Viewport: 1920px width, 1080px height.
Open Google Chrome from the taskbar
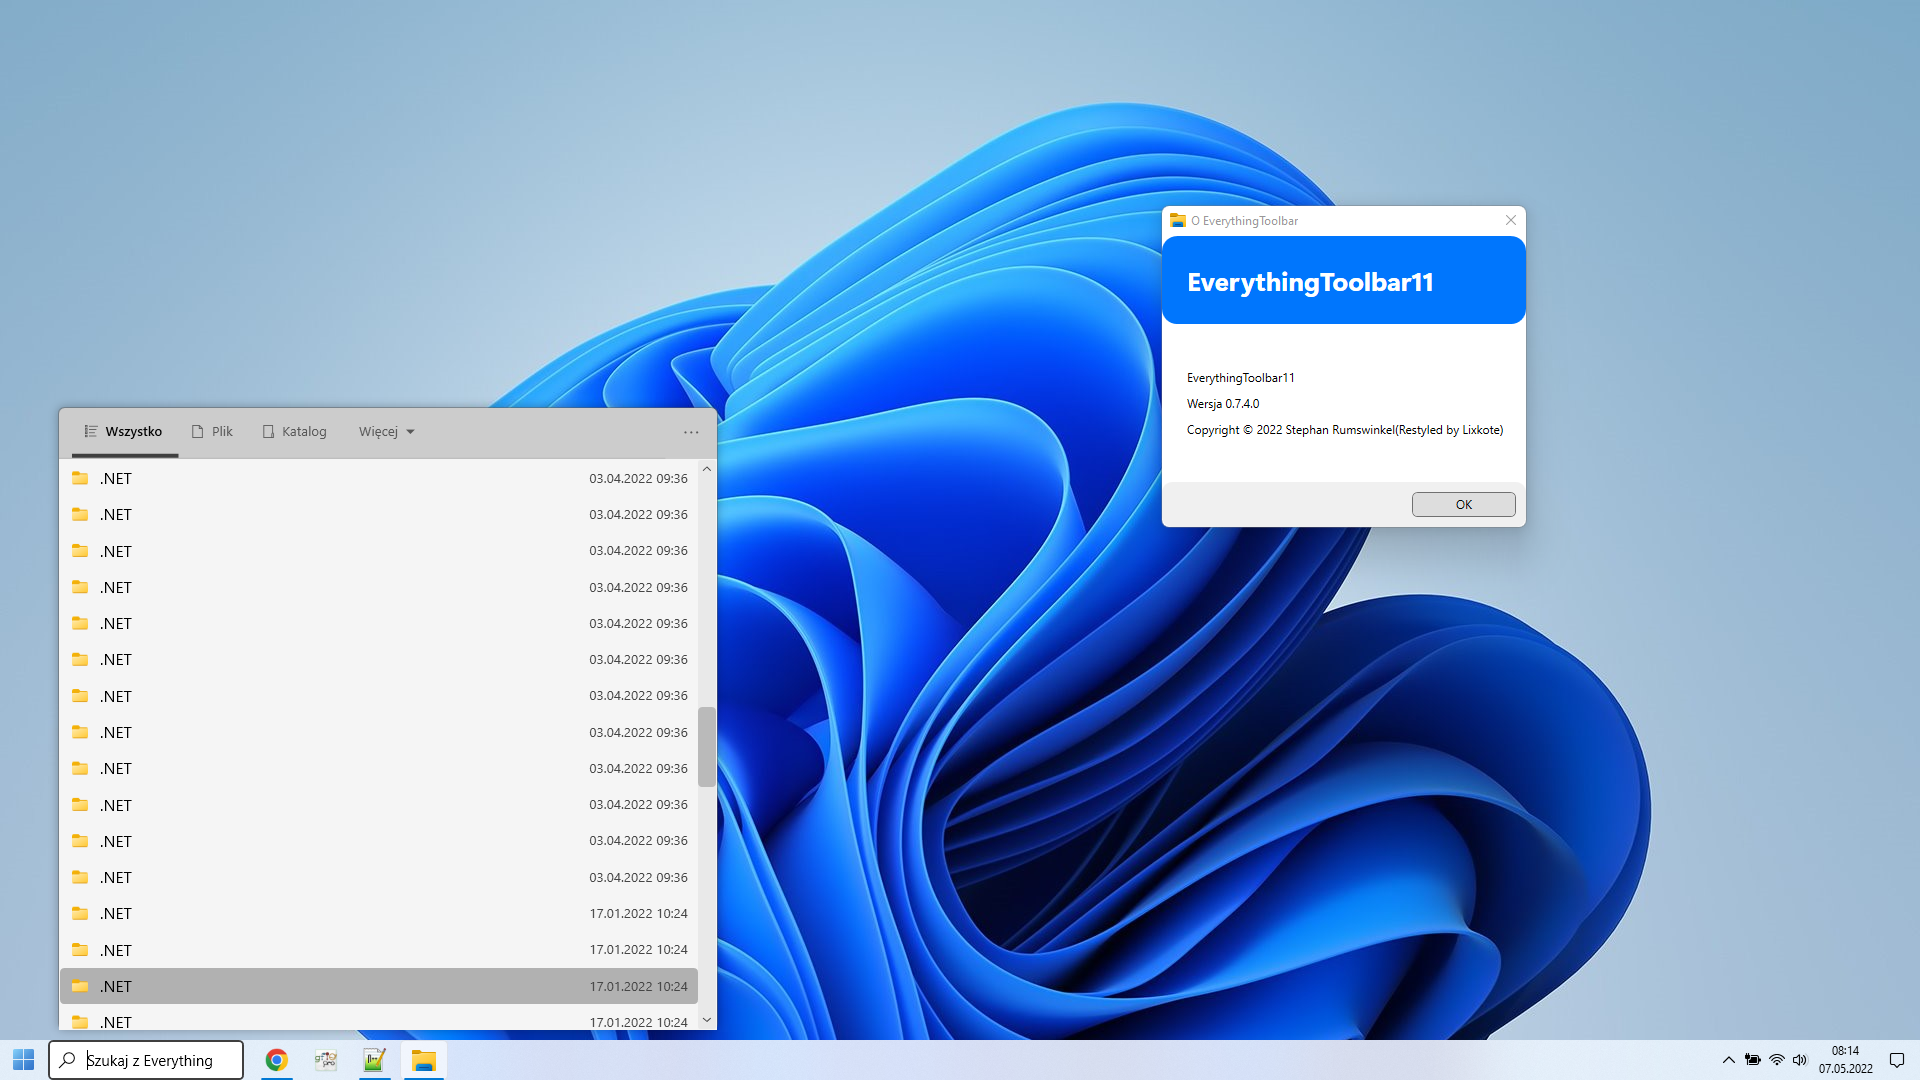pyautogui.click(x=277, y=1060)
